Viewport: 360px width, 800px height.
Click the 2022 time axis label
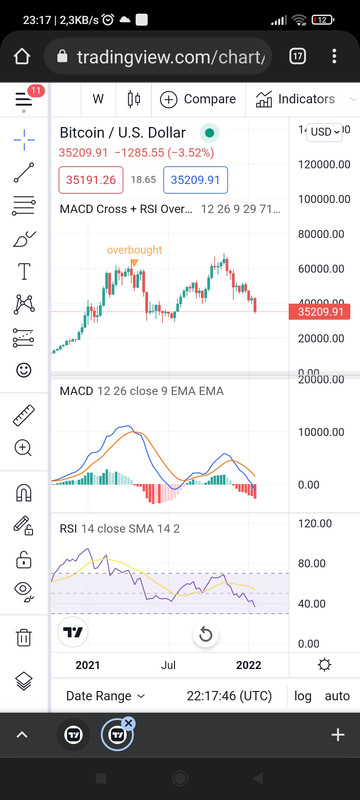[248, 665]
